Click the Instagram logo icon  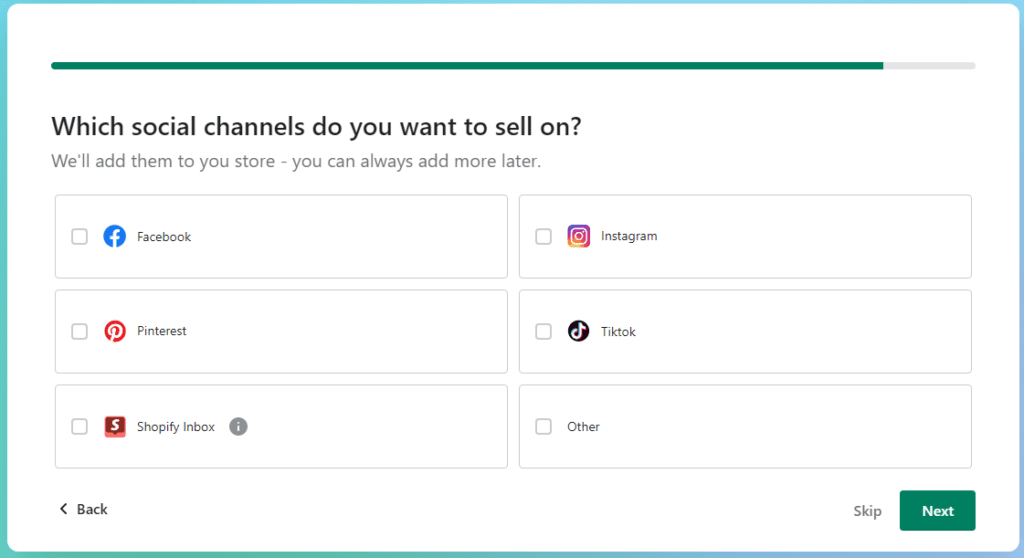(x=579, y=236)
